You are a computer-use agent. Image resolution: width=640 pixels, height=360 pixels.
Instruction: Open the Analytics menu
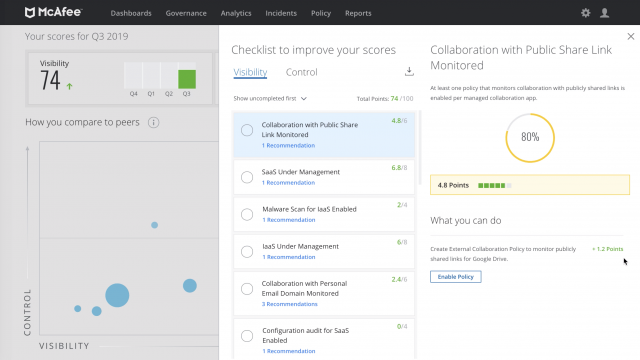coord(236,13)
